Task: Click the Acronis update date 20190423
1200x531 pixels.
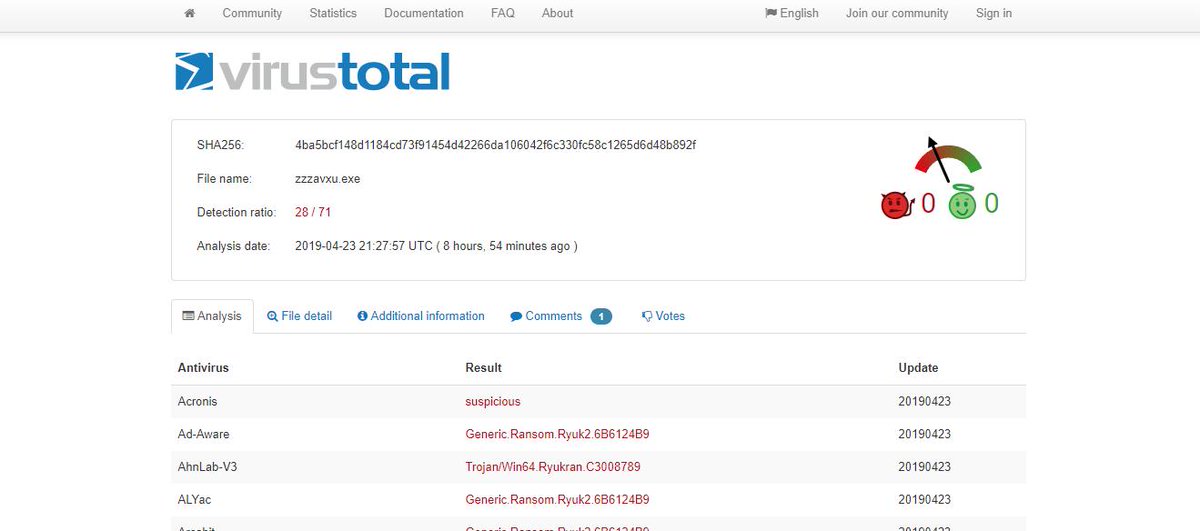Action: click(x=925, y=401)
